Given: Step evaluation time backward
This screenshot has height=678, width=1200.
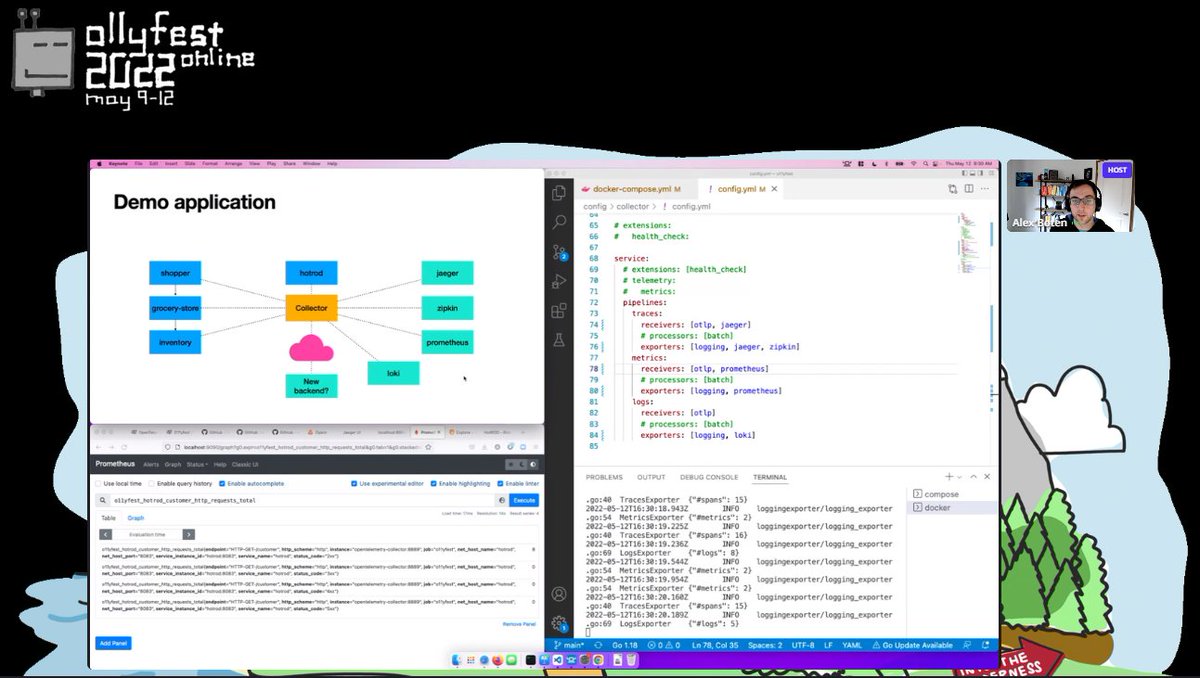Looking at the screenshot, I should [104, 534].
